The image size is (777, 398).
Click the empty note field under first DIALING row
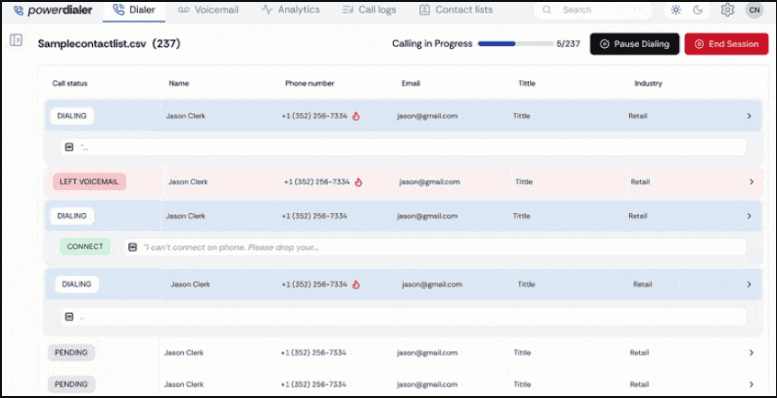pos(403,147)
